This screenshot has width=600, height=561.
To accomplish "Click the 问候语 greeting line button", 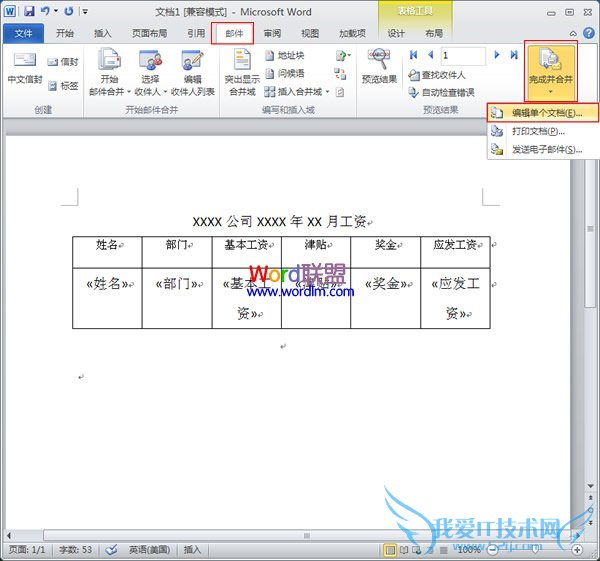I will 285,73.
